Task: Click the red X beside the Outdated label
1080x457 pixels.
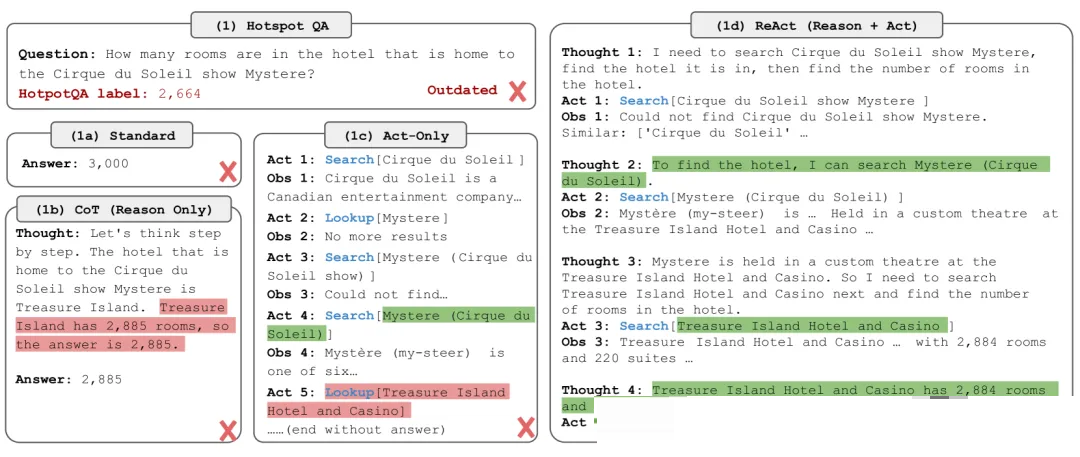Action: (517, 91)
